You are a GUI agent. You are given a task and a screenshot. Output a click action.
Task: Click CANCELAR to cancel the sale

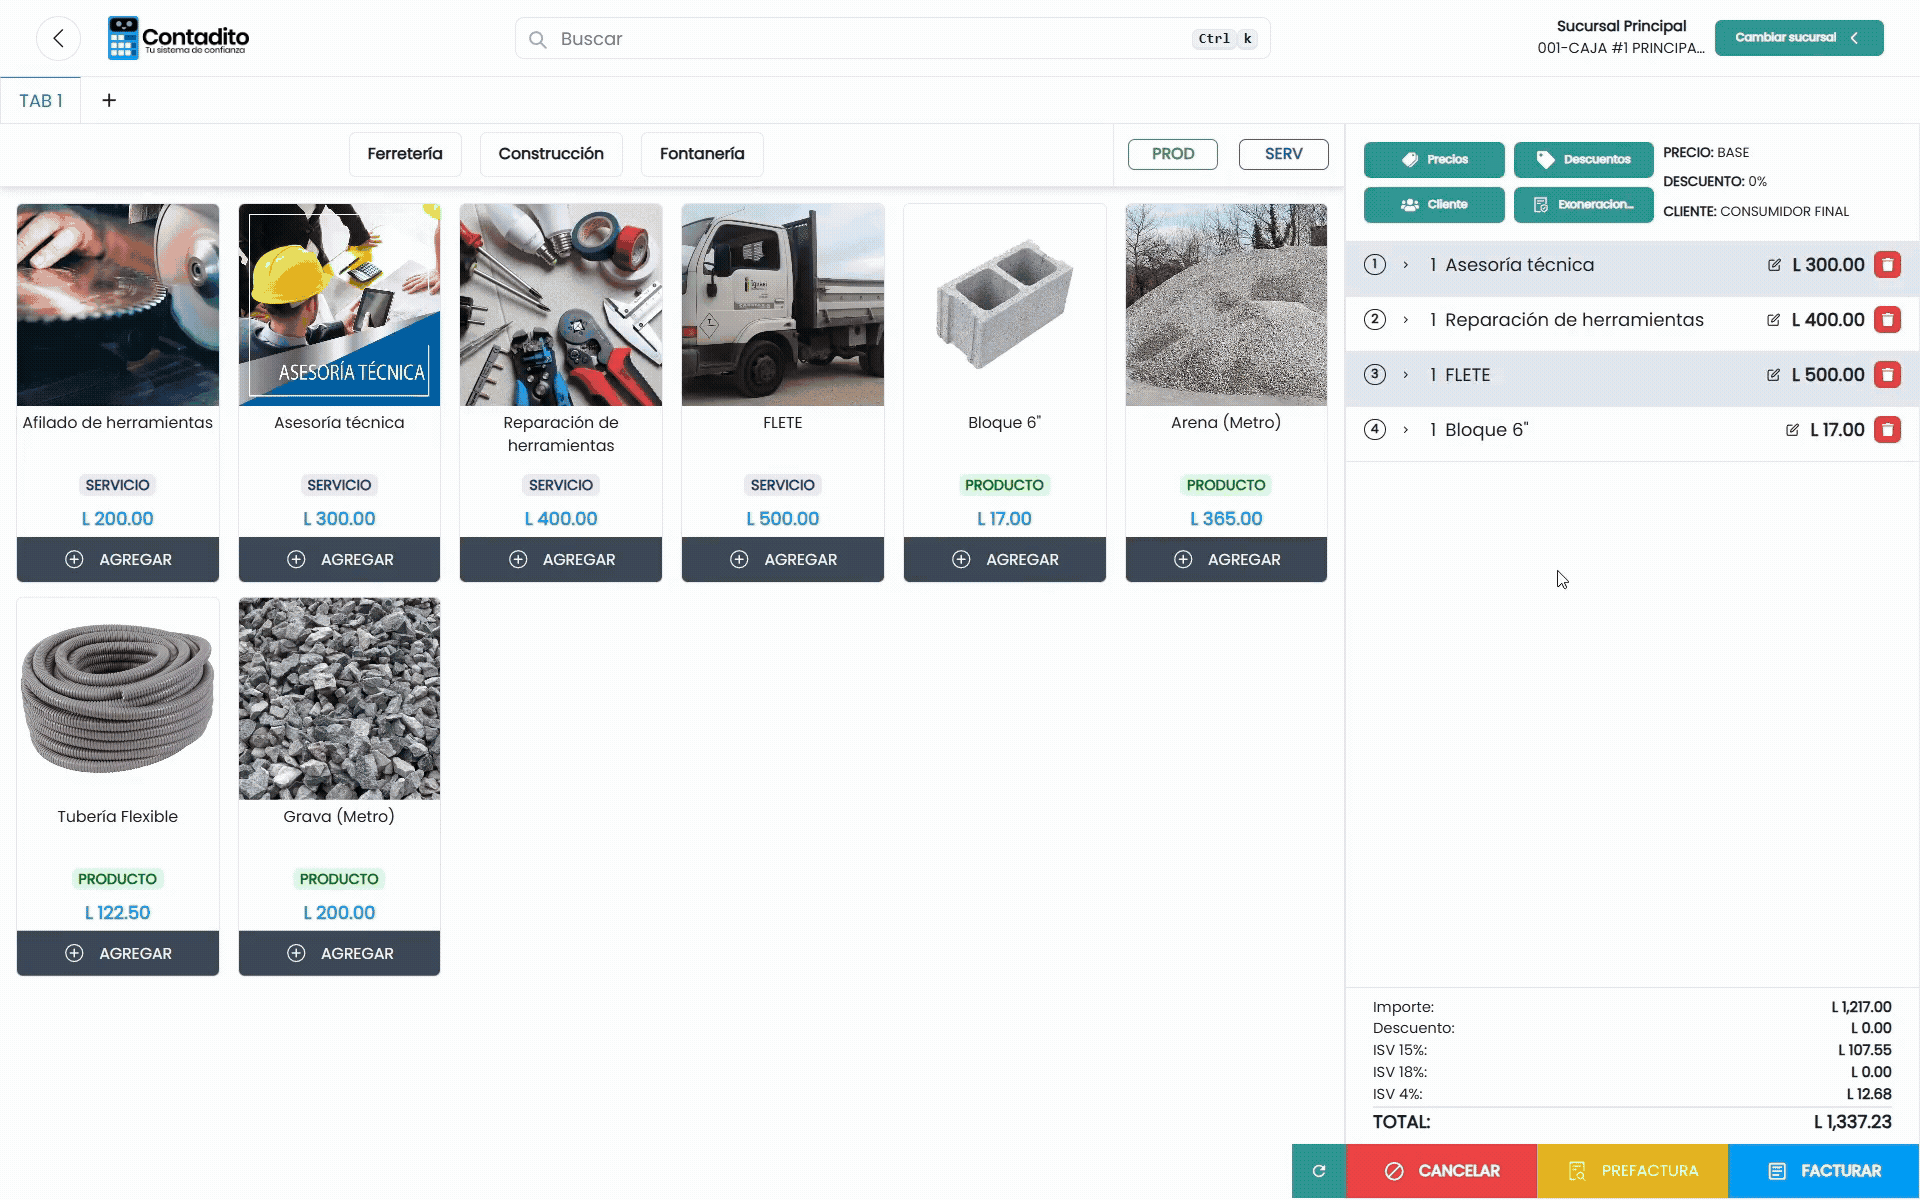1441,1171
